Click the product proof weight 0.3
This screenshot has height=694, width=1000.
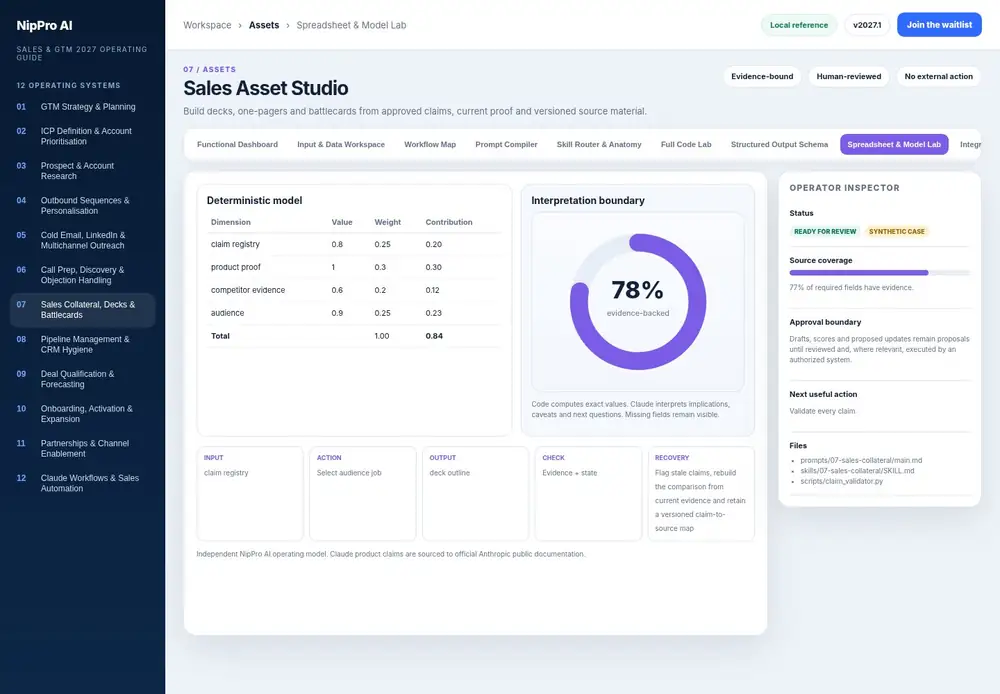click(380, 267)
